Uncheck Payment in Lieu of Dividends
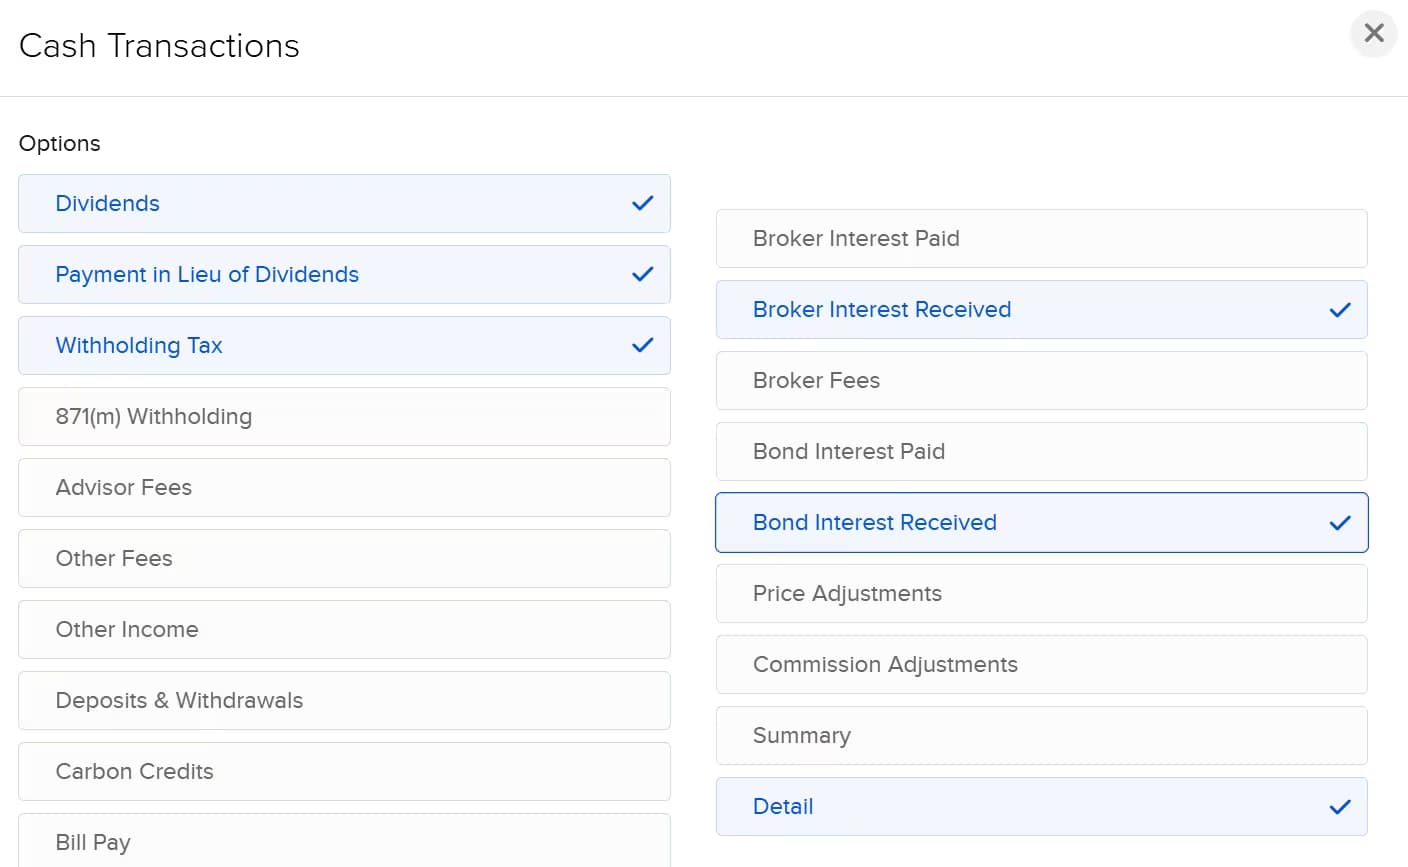 (x=344, y=275)
